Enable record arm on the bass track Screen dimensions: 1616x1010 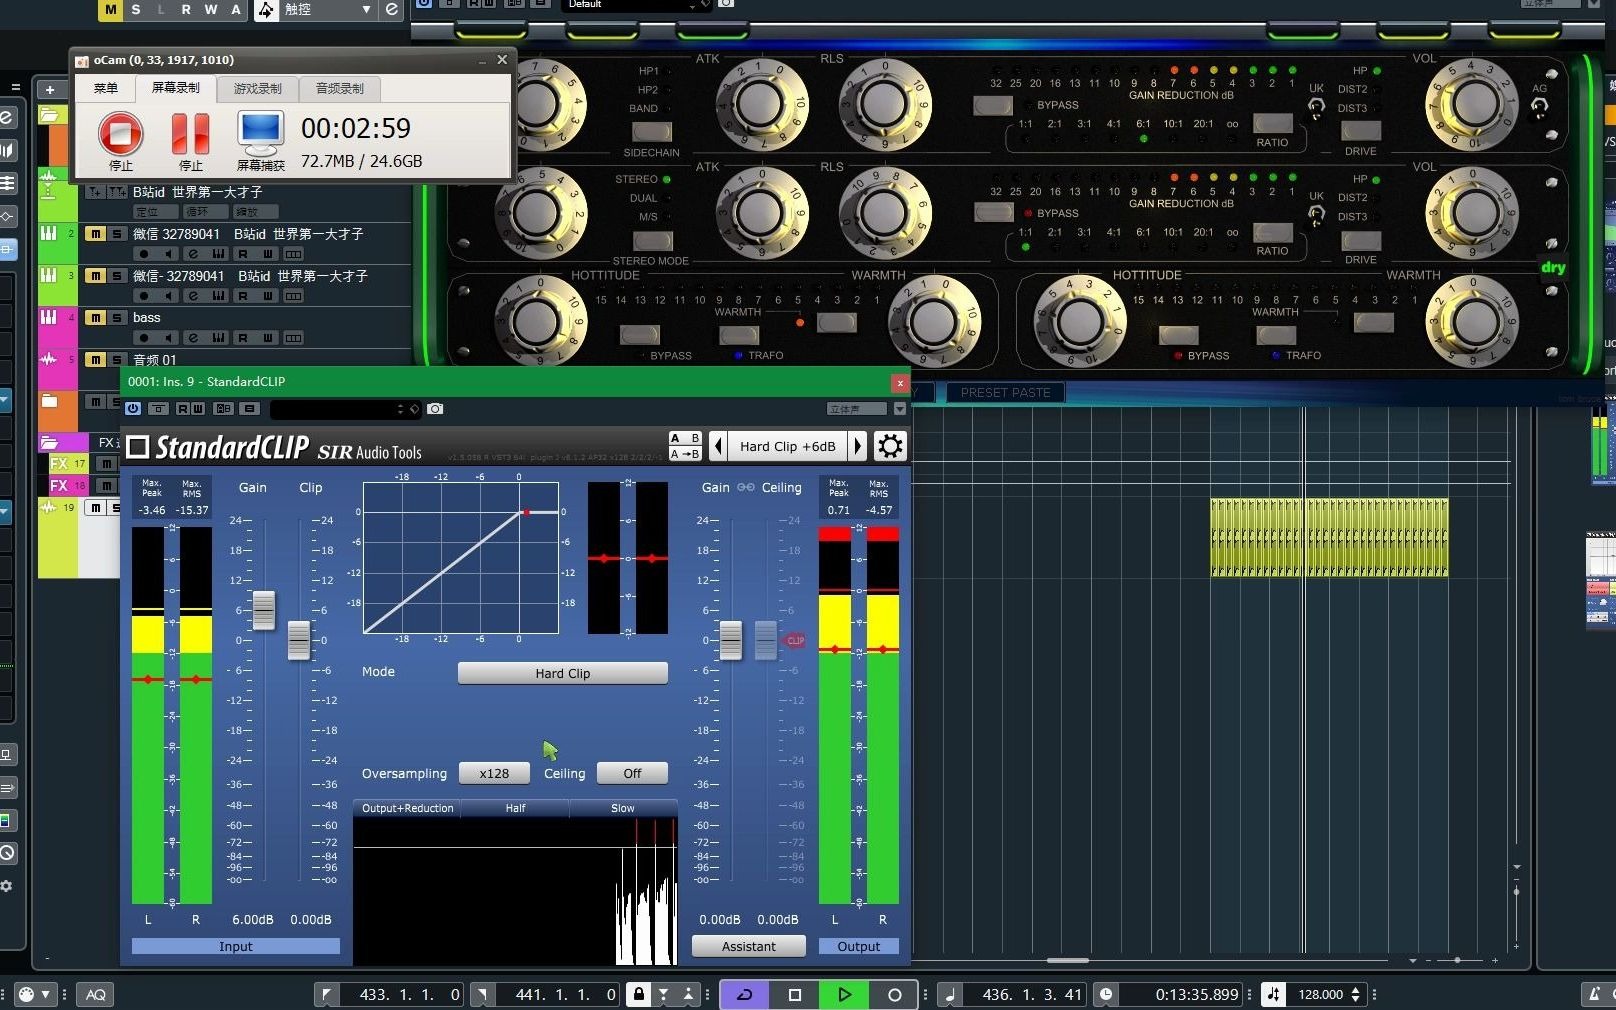click(142, 338)
